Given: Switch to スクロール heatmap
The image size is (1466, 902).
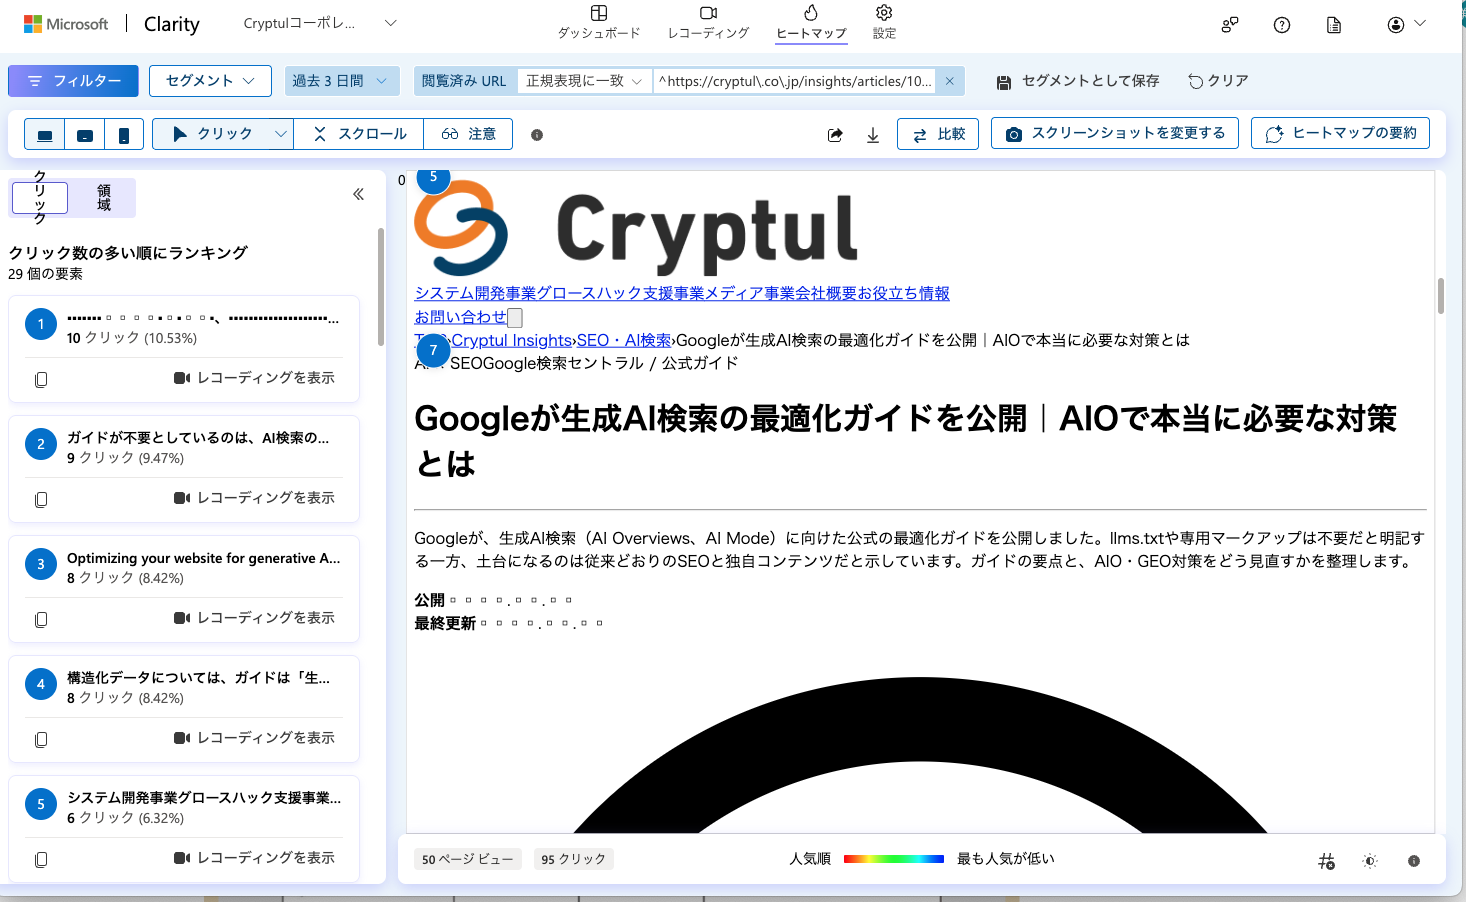Looking at the screenshot, I should coord(359,134).
